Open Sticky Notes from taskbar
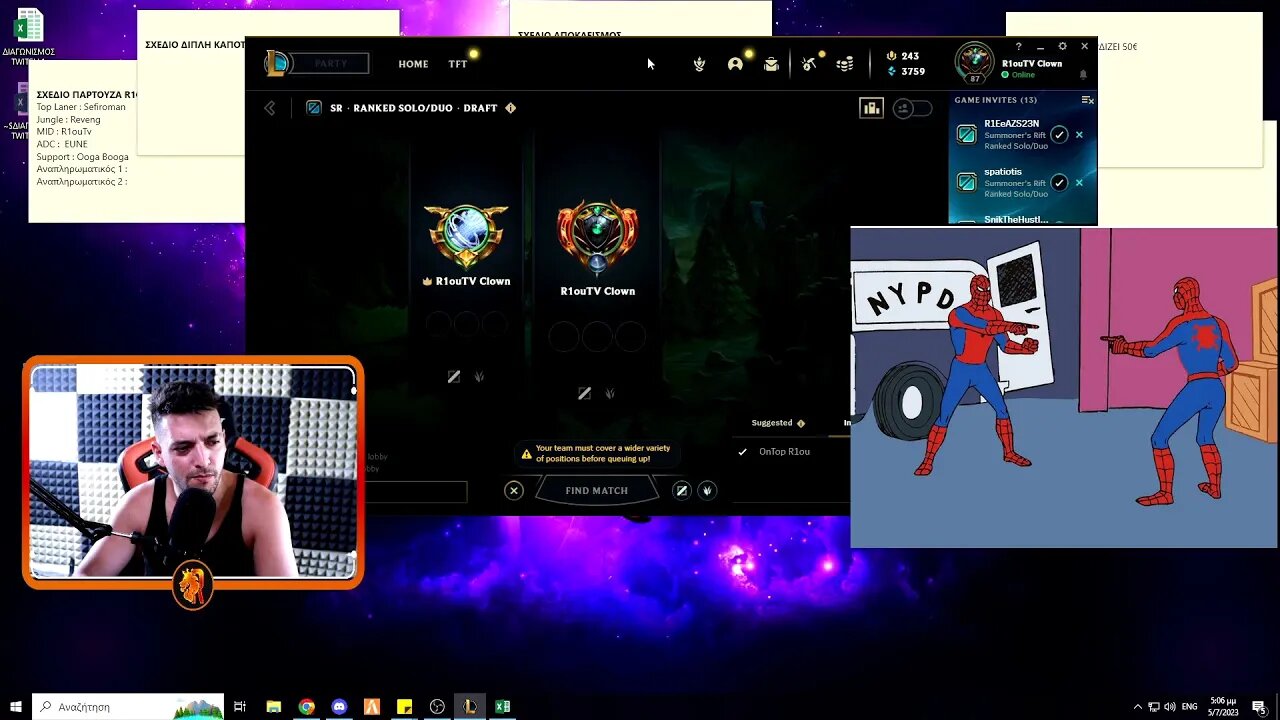The image size is (1280, 720). 405,707
